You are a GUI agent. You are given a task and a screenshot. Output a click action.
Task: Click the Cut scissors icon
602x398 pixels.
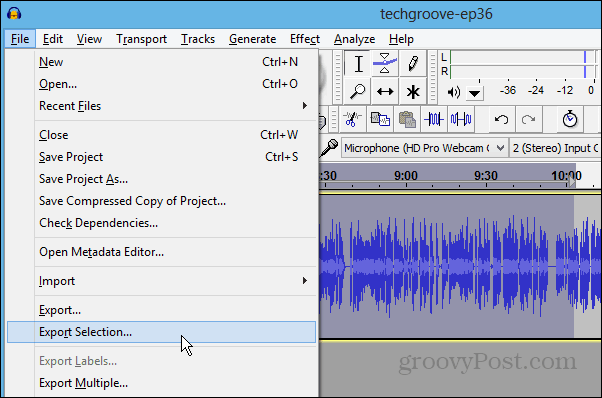tap(352, 119)
